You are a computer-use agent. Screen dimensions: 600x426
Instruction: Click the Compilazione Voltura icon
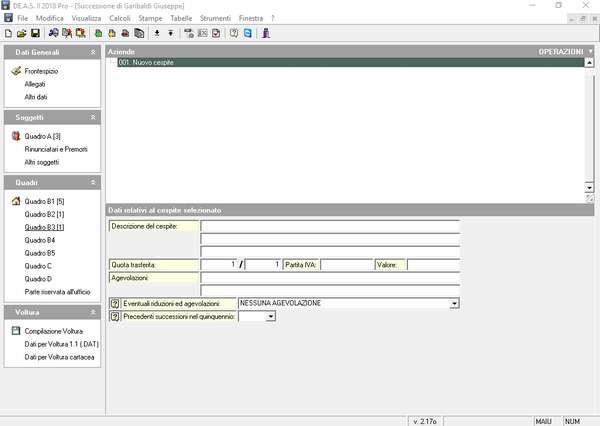[15, 331]
